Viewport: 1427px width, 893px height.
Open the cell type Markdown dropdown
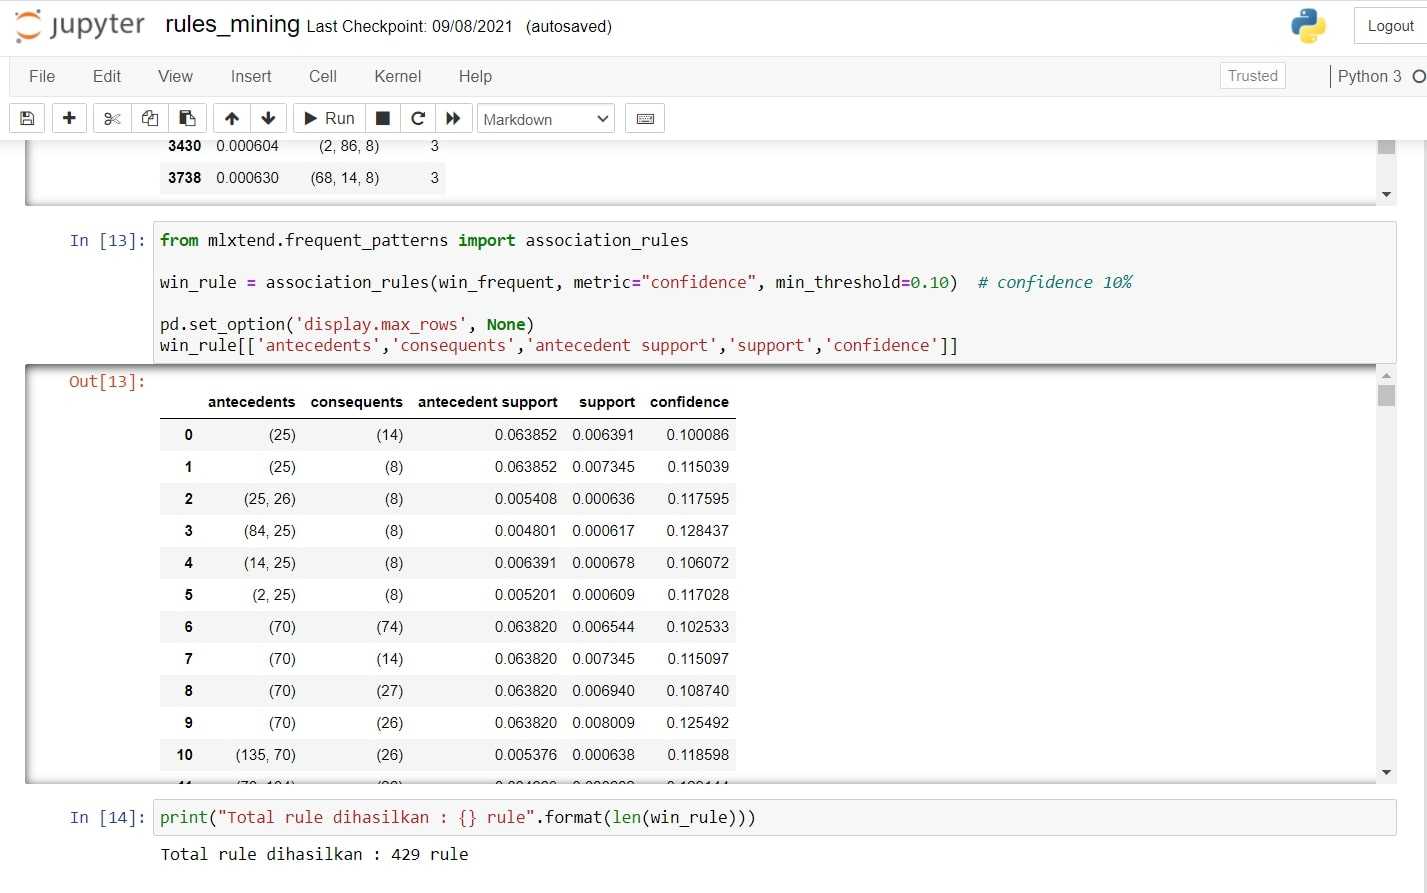545,119
